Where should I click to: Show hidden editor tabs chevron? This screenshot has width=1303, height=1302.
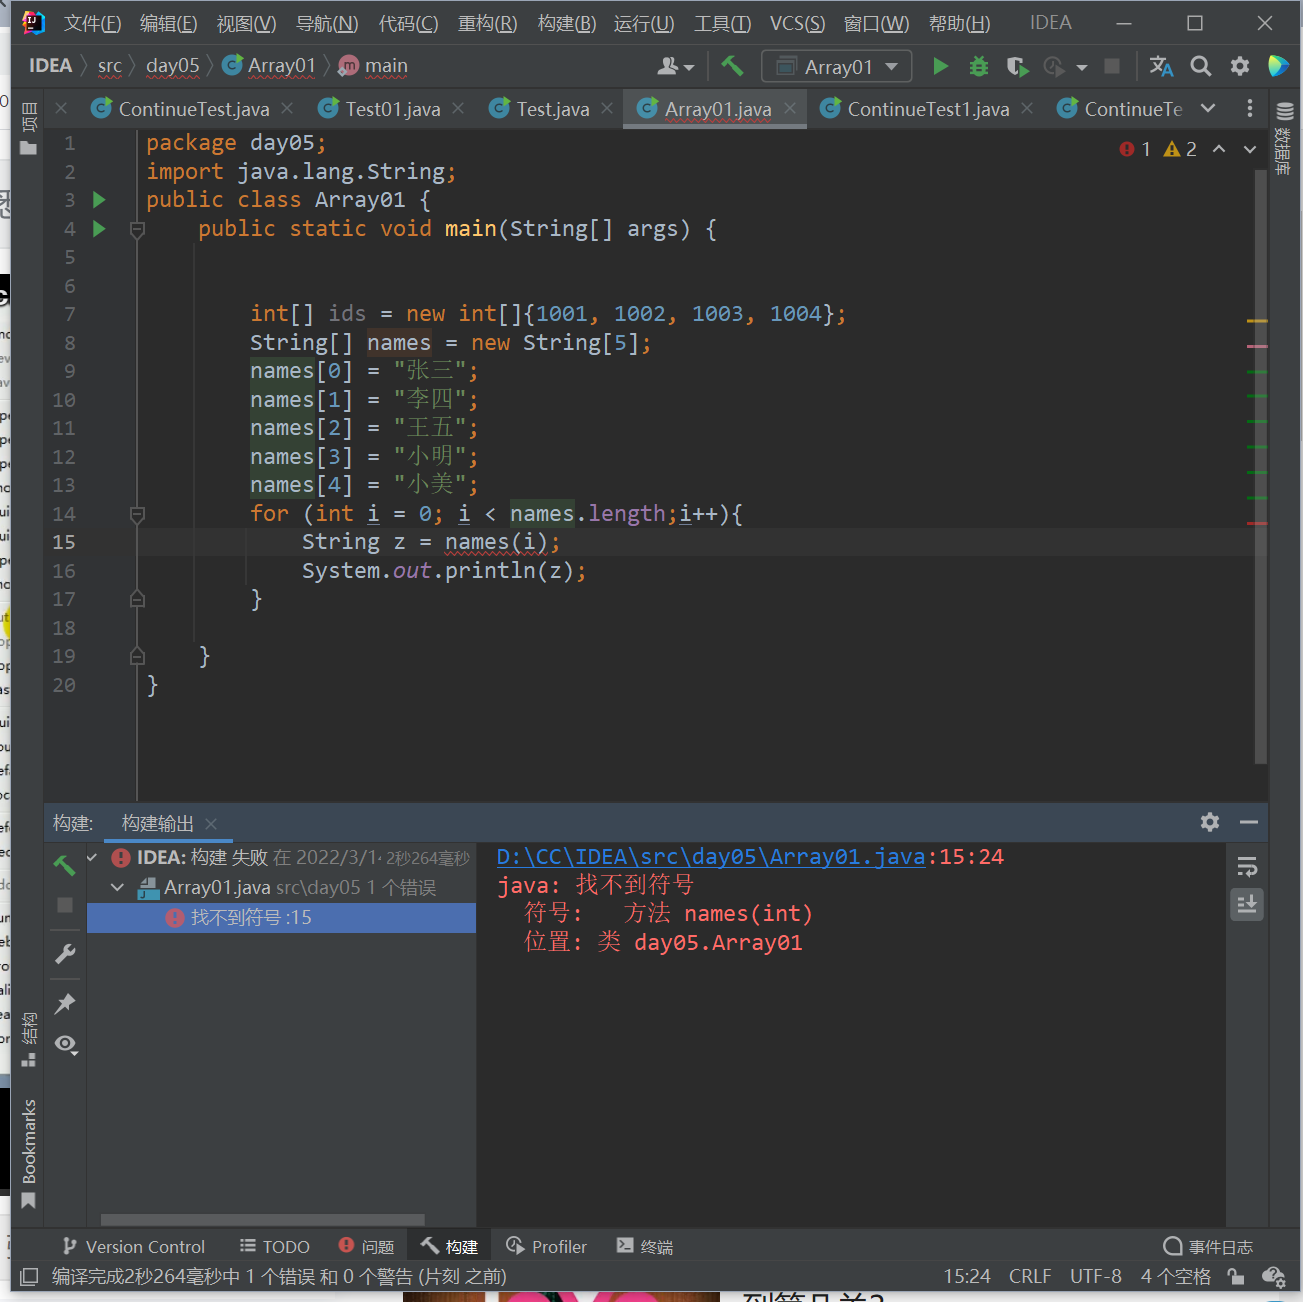[1208, 108]
